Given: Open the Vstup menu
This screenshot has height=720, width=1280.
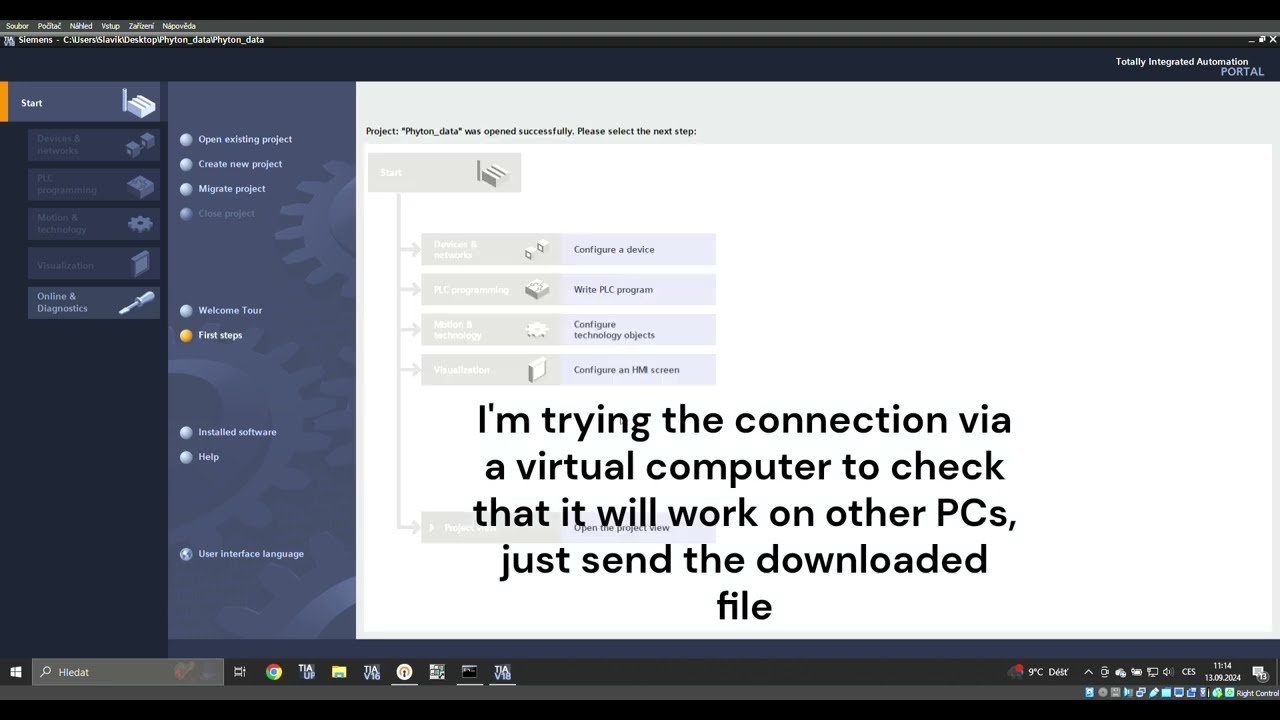Looking at the screenshot, I should pos(110,26).
